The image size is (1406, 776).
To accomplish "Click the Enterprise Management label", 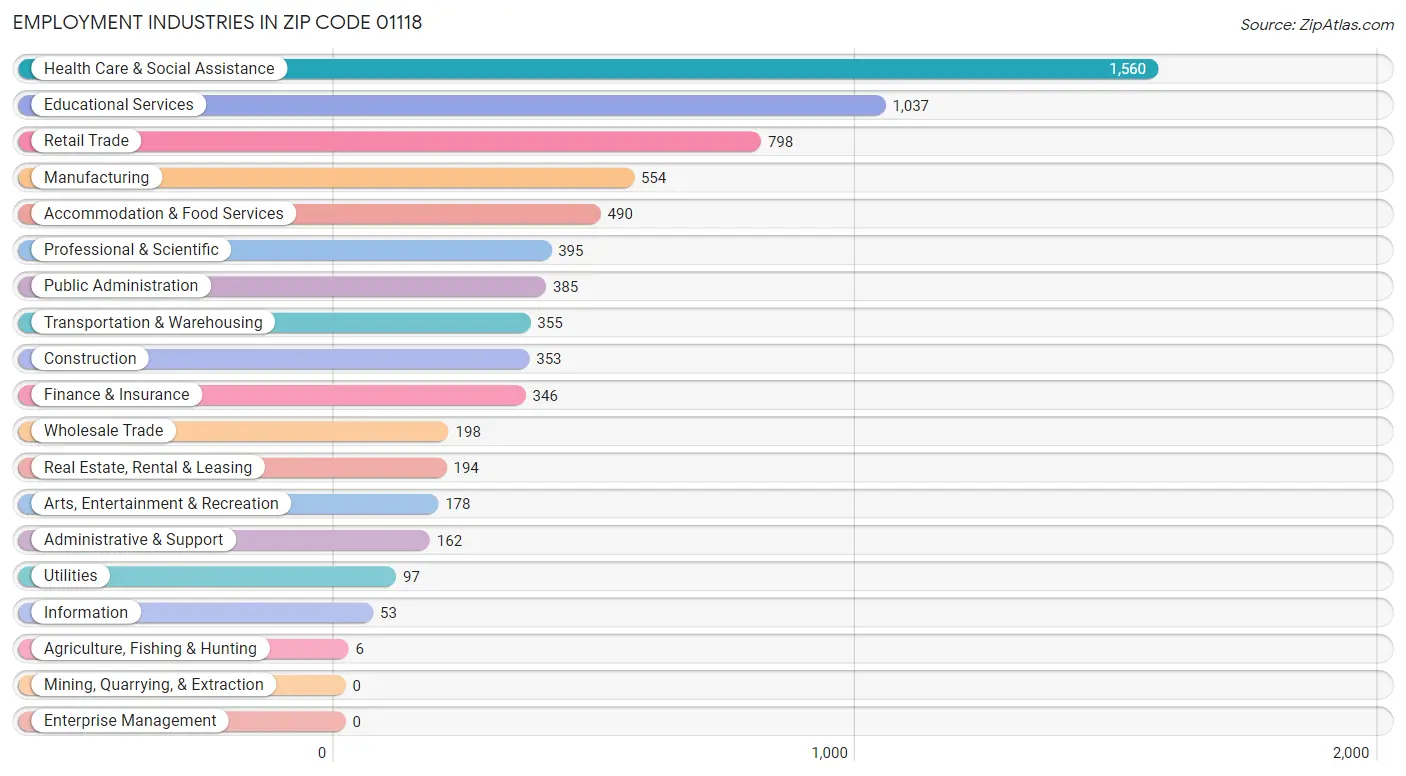I will tap(130, 721).
